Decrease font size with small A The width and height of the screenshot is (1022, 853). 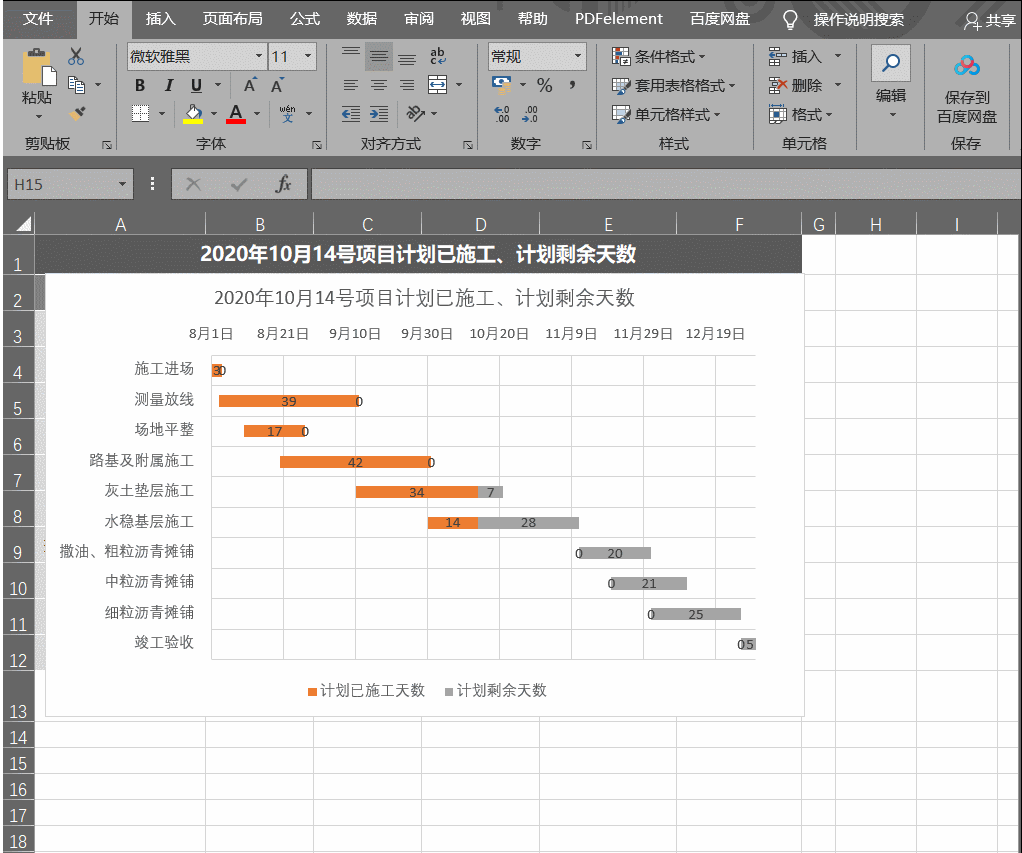277,85
